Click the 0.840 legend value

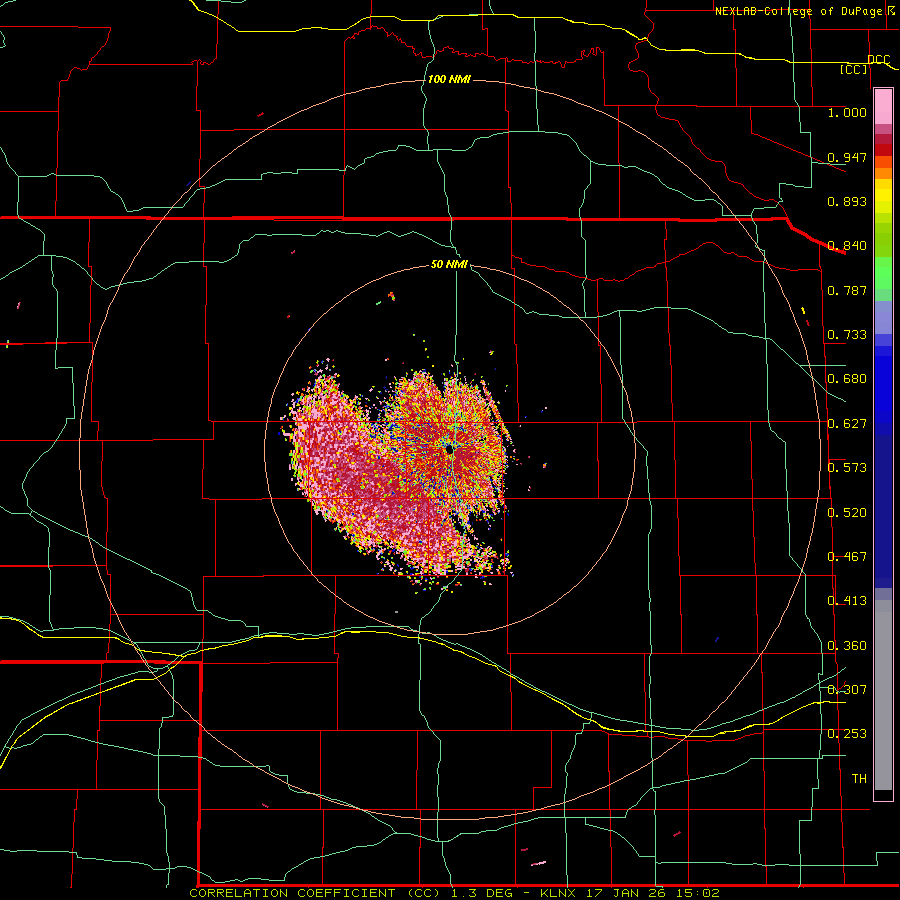(x=847, y=246)
